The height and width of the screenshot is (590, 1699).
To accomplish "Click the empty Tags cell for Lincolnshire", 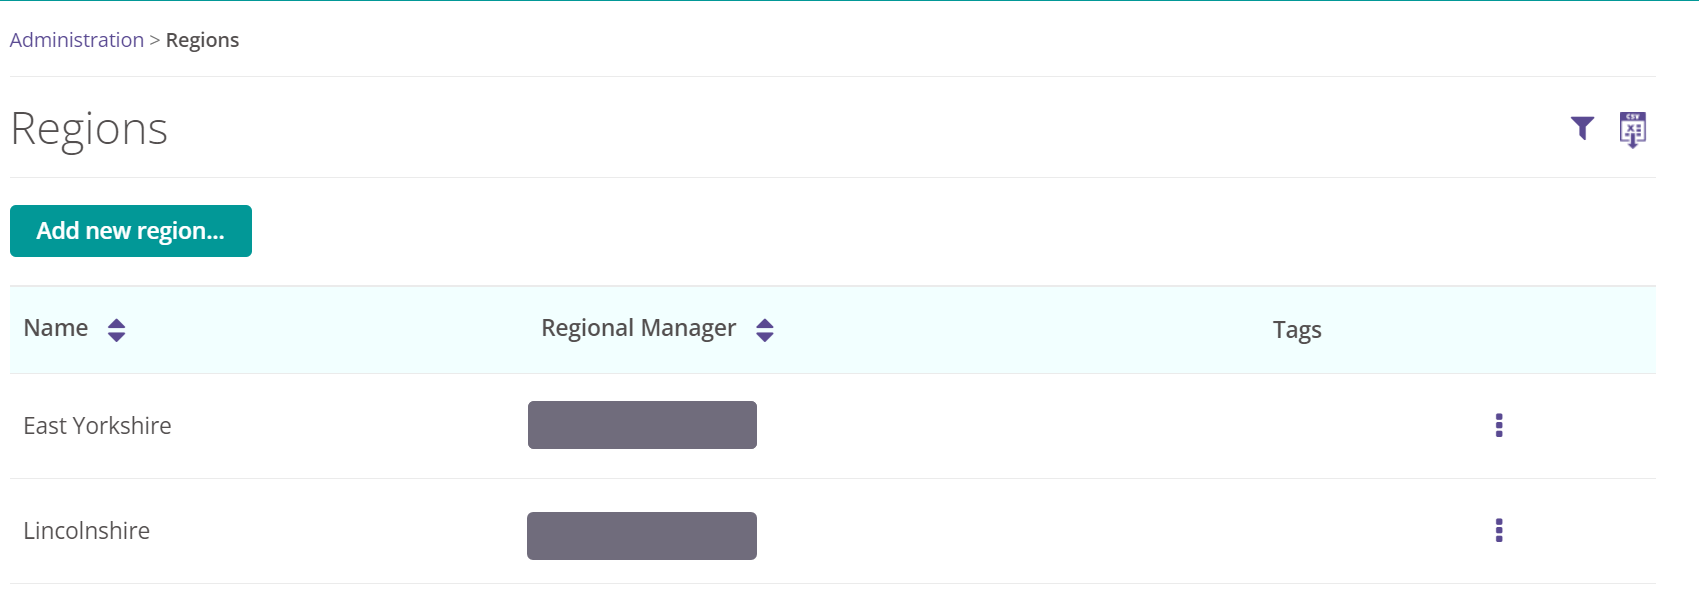I will pyautogui.click(x=1297, y=531).
